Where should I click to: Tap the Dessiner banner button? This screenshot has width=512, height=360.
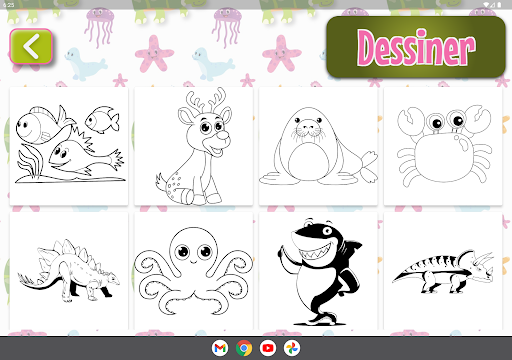click(x=416, y=47)
